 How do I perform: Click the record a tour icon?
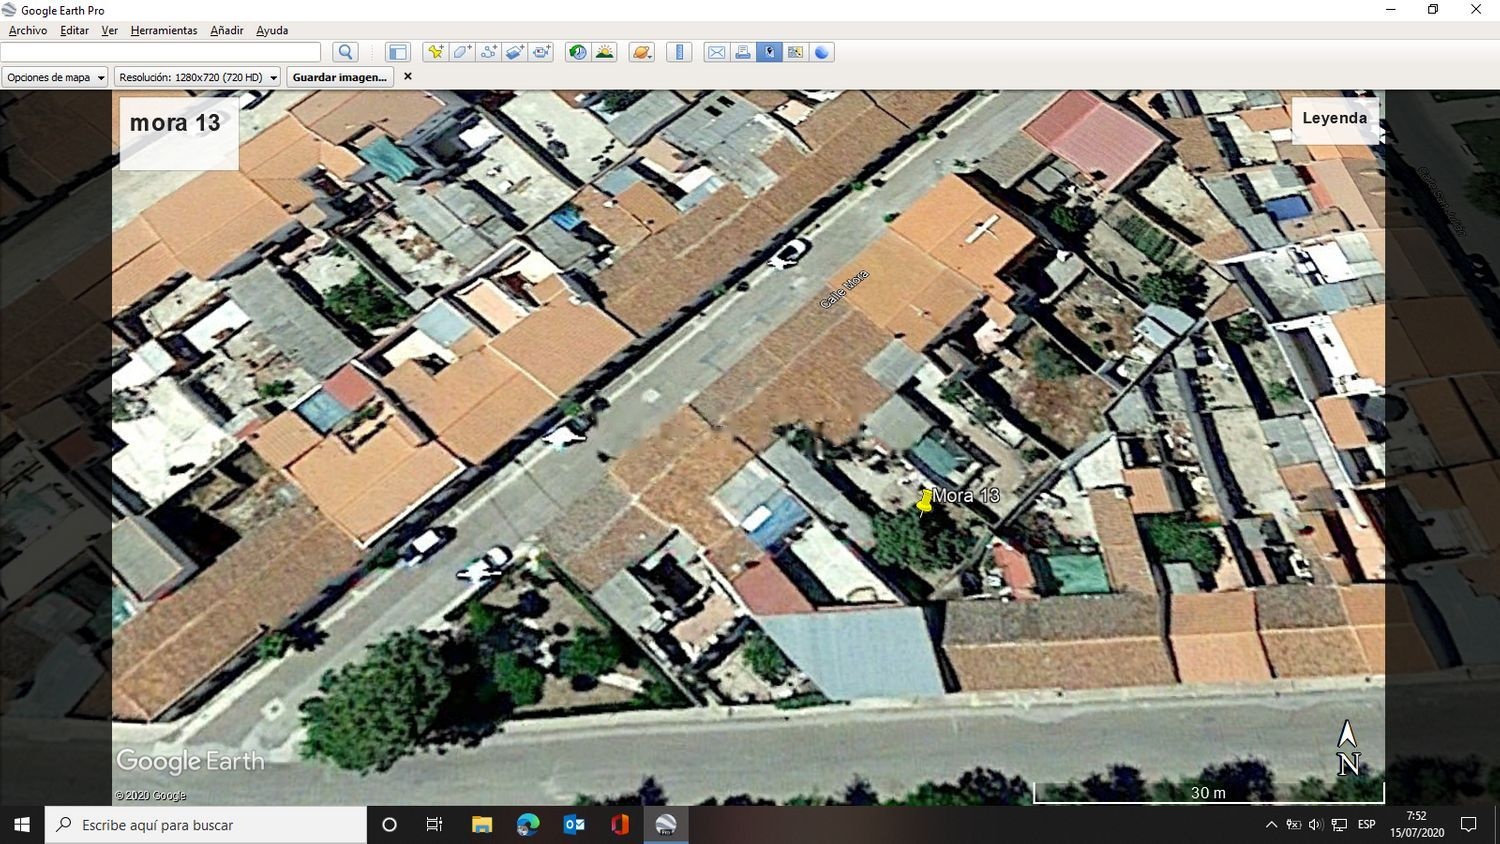[541, 52]
